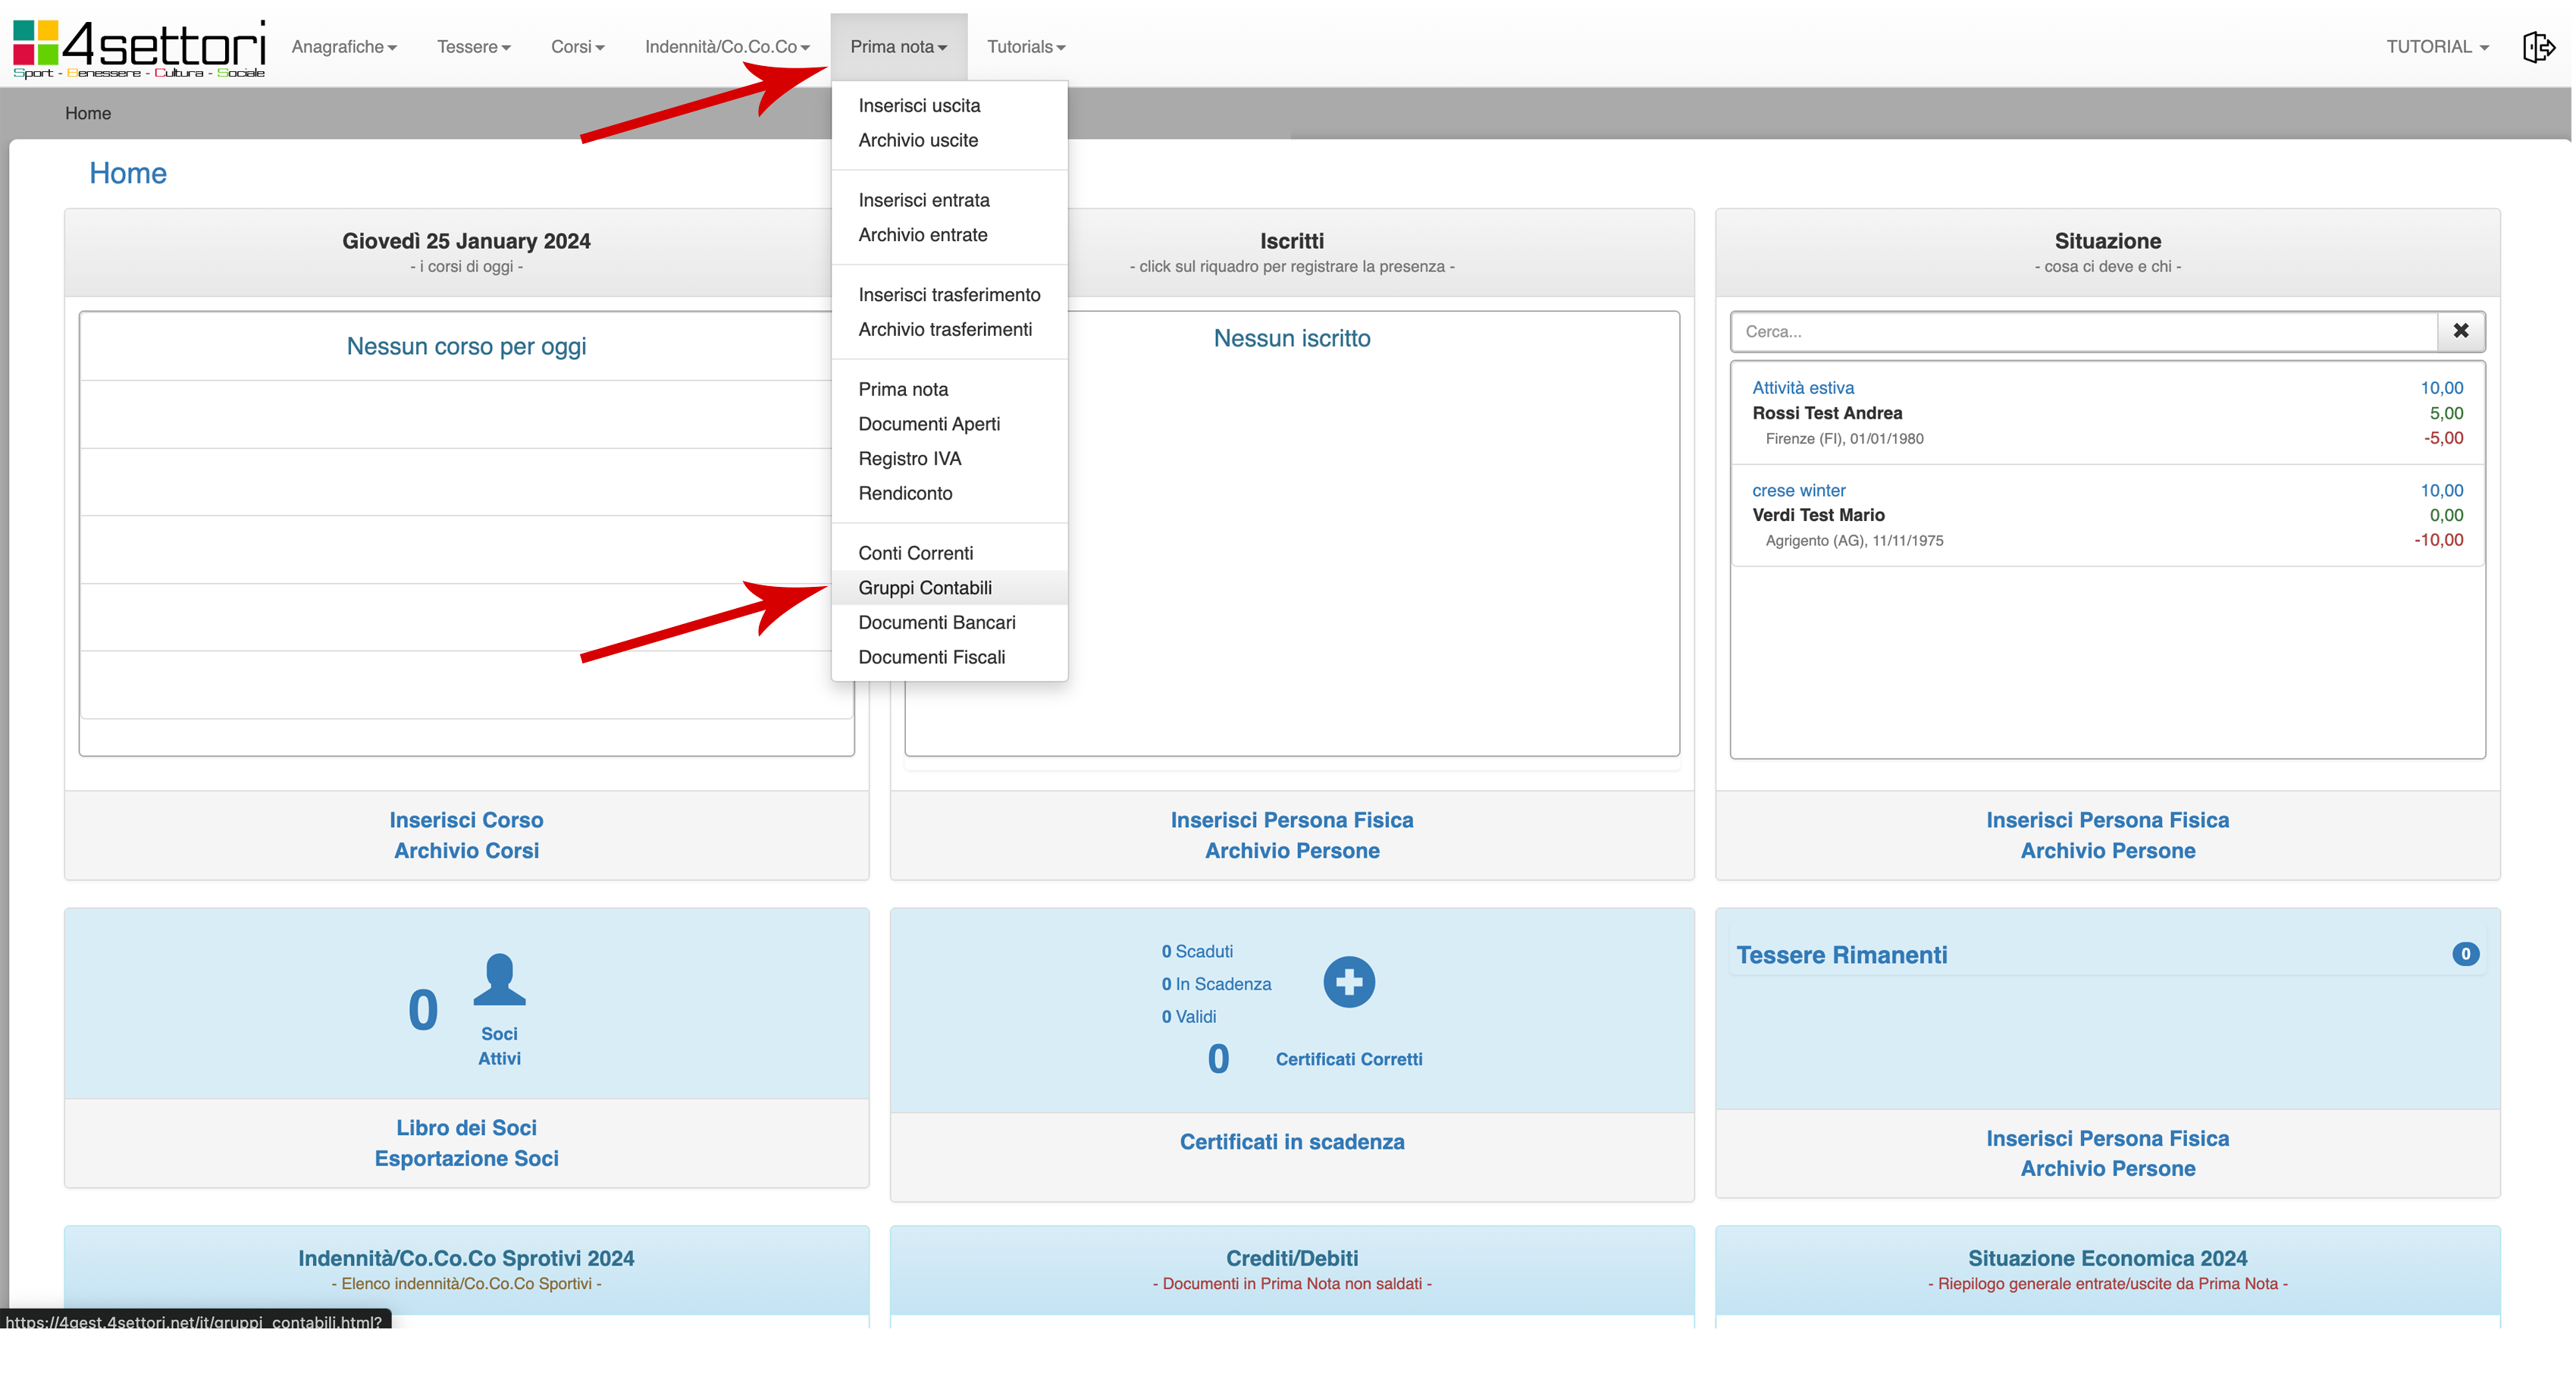Click the logout icon in top right
This screenshot has width=2576, height=1383.
pyautogui.click(x=2537, y=47)
